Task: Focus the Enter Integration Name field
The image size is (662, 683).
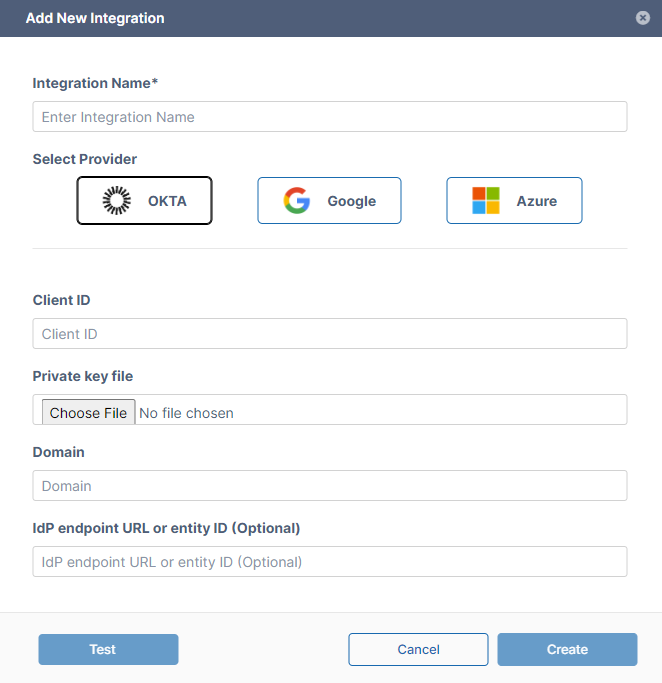Action: [329, 117]
